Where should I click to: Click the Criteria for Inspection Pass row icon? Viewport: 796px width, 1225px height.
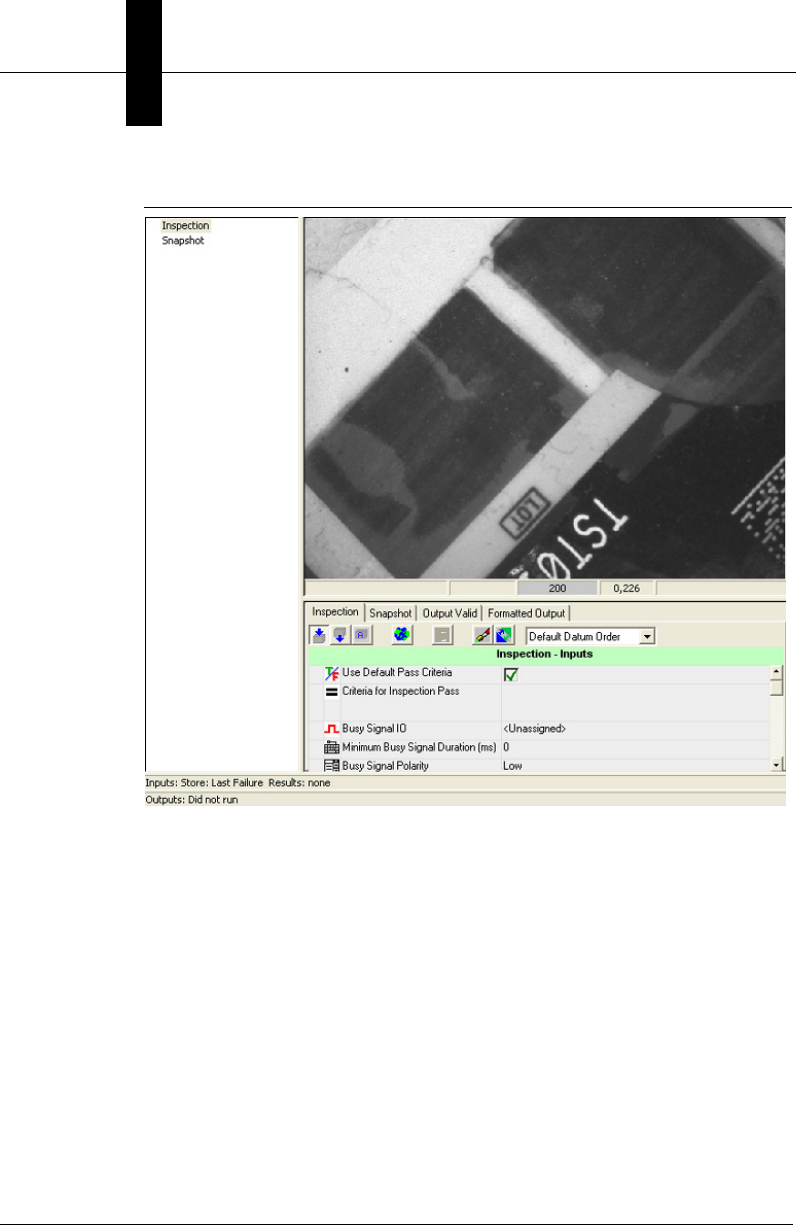coord(332,692)
